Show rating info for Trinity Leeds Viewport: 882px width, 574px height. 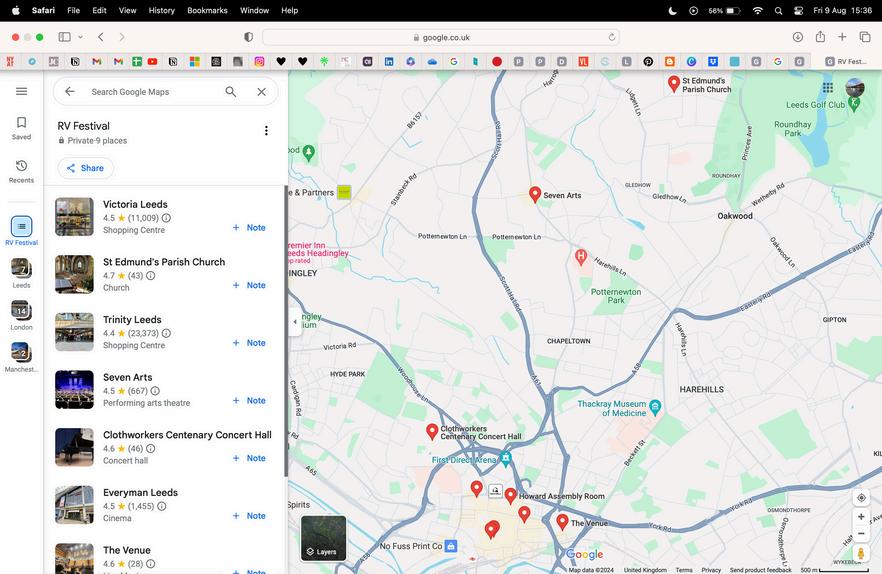(166, 333)
